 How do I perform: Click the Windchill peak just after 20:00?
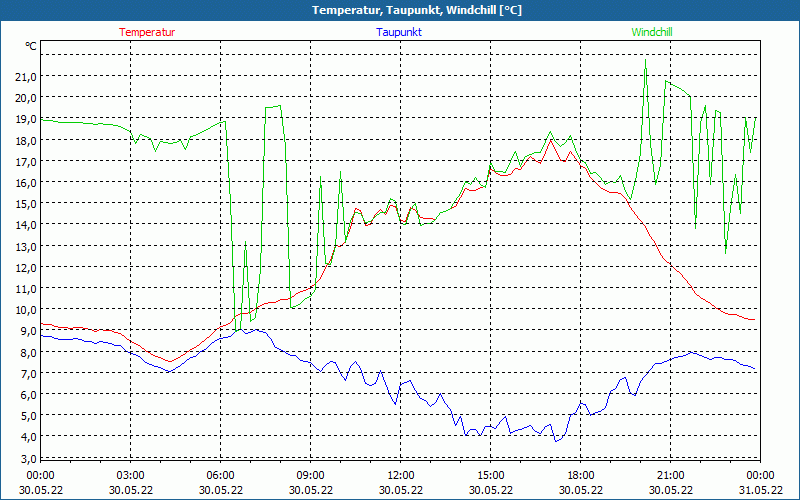tap(645, 60)
